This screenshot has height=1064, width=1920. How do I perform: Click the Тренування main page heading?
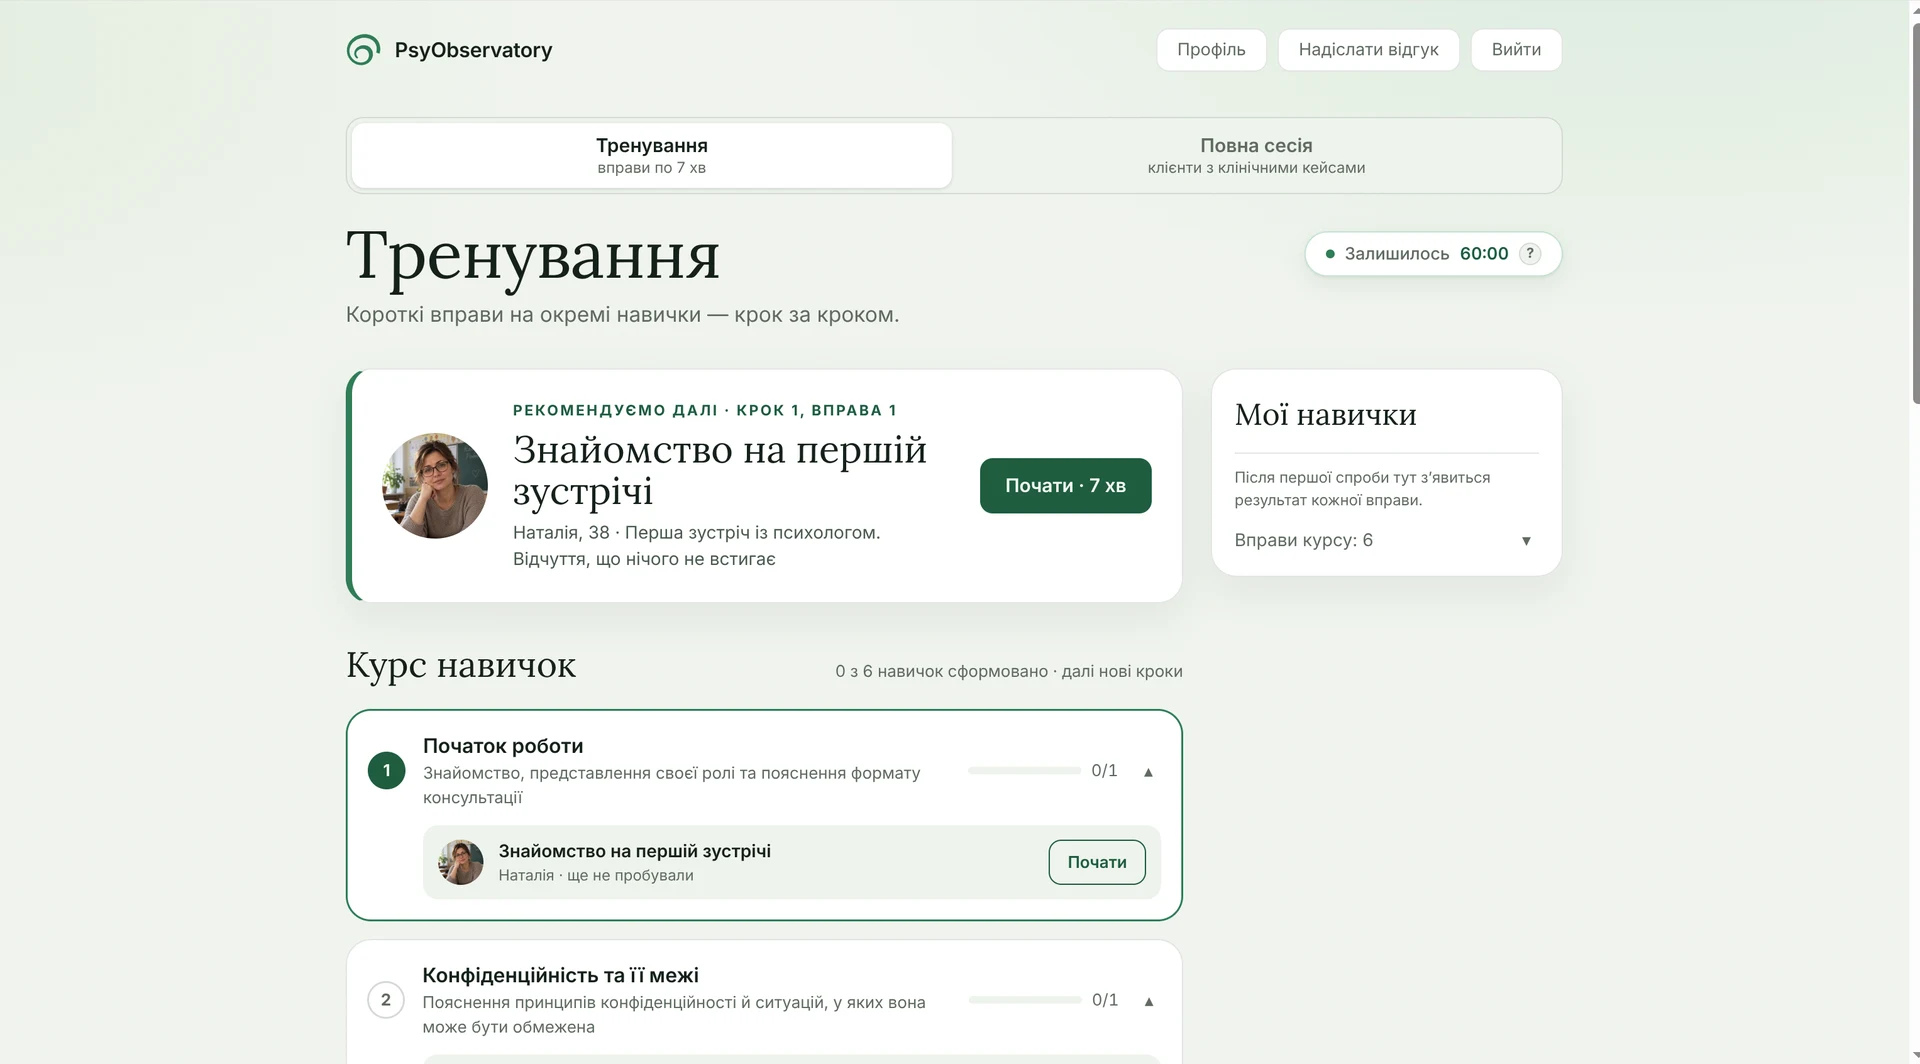(533, 256)
